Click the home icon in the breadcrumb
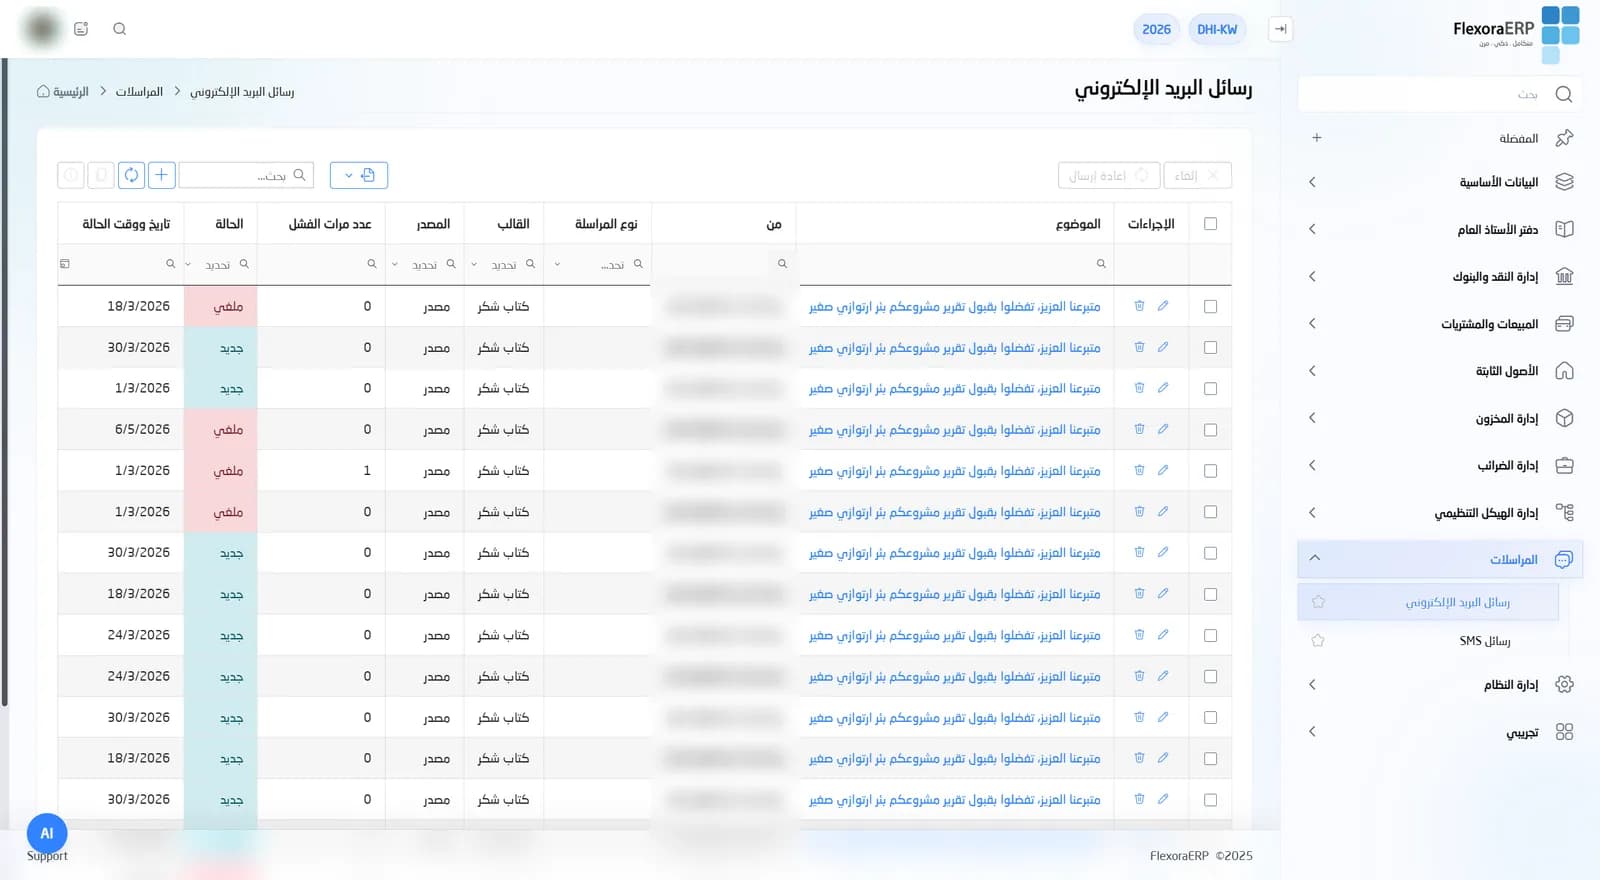1600x880 pixels. pos(43,91)
